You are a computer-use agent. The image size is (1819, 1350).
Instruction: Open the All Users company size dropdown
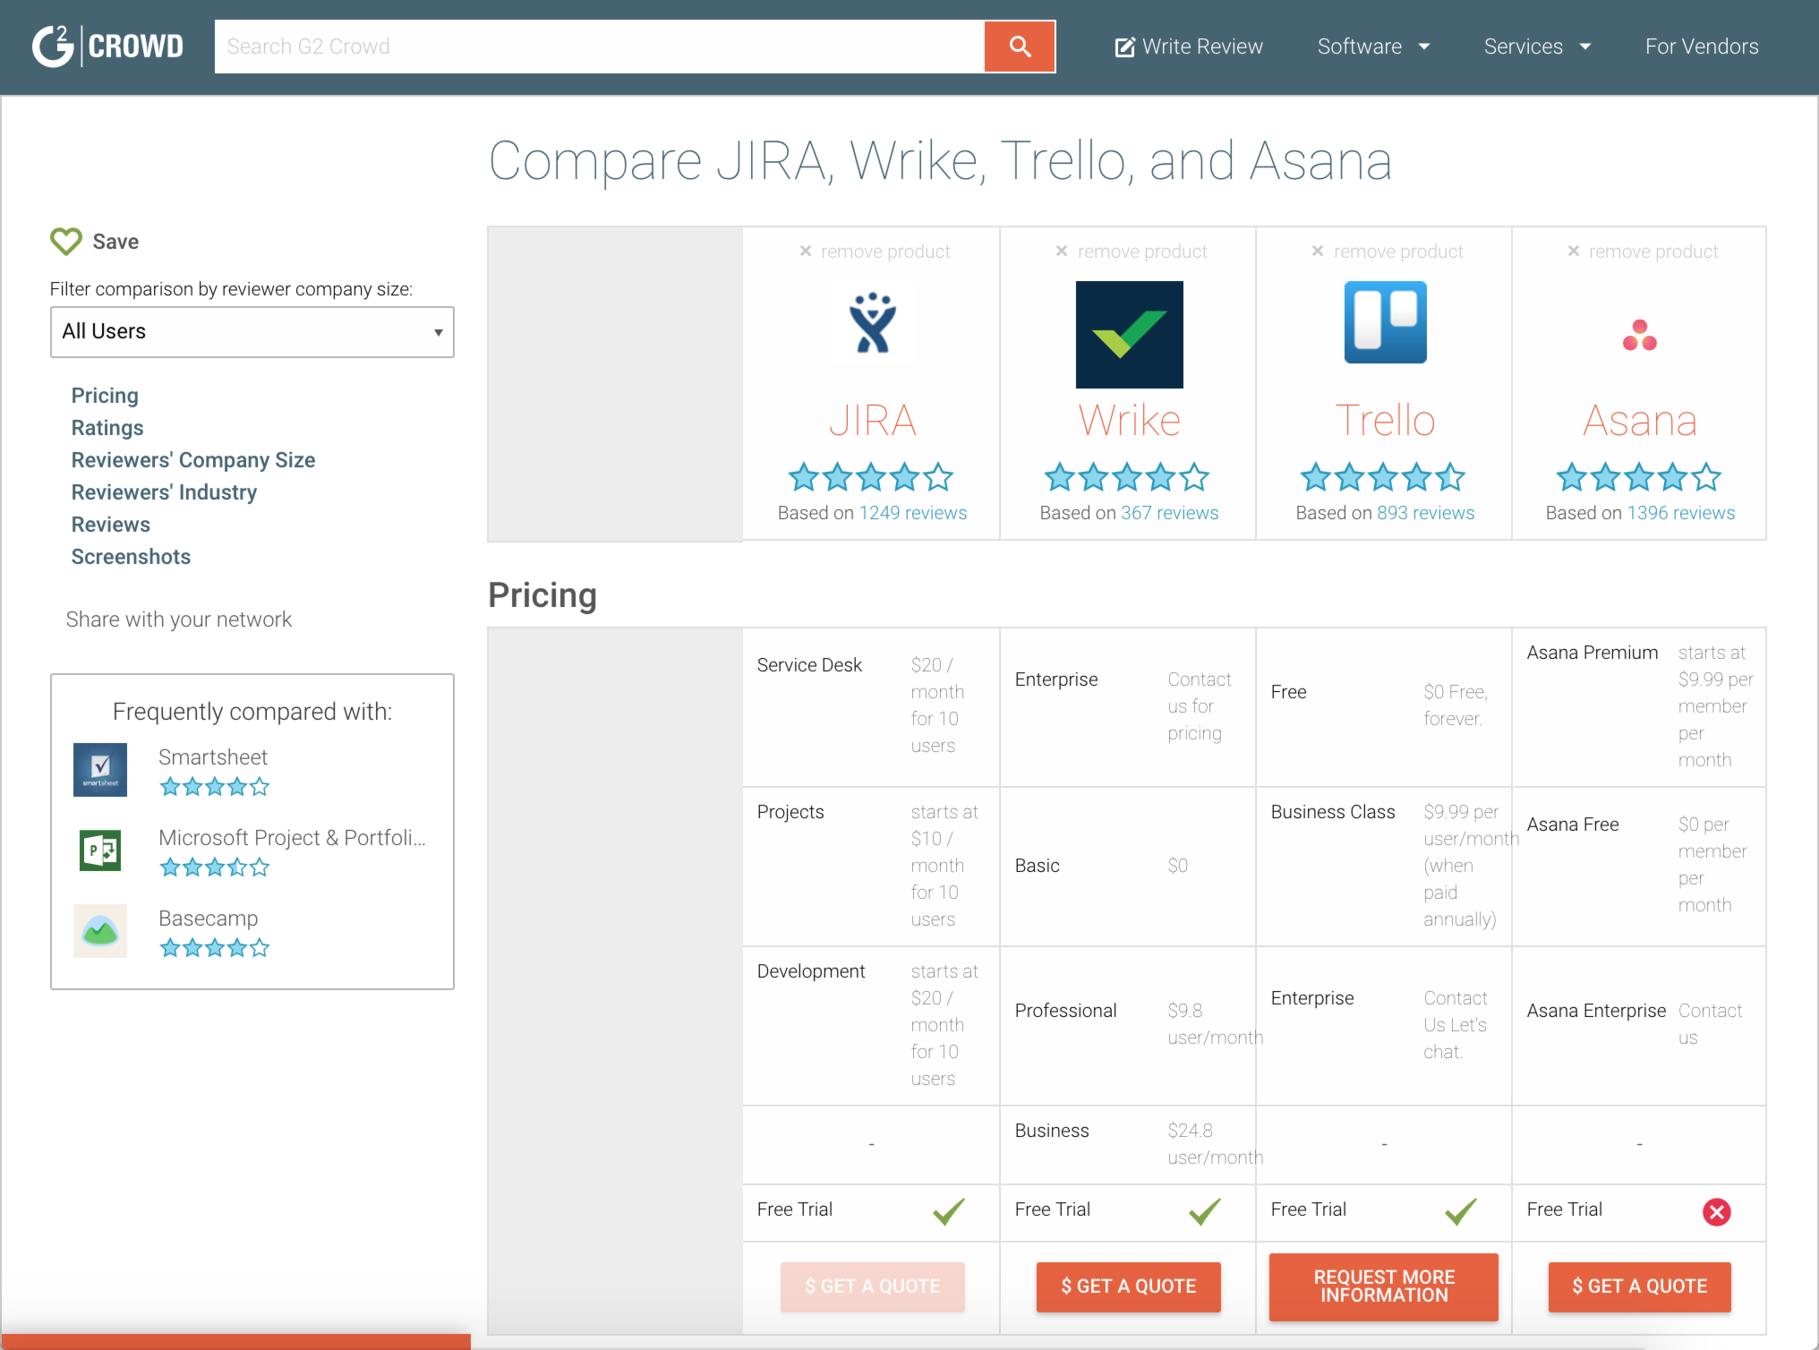252,332
